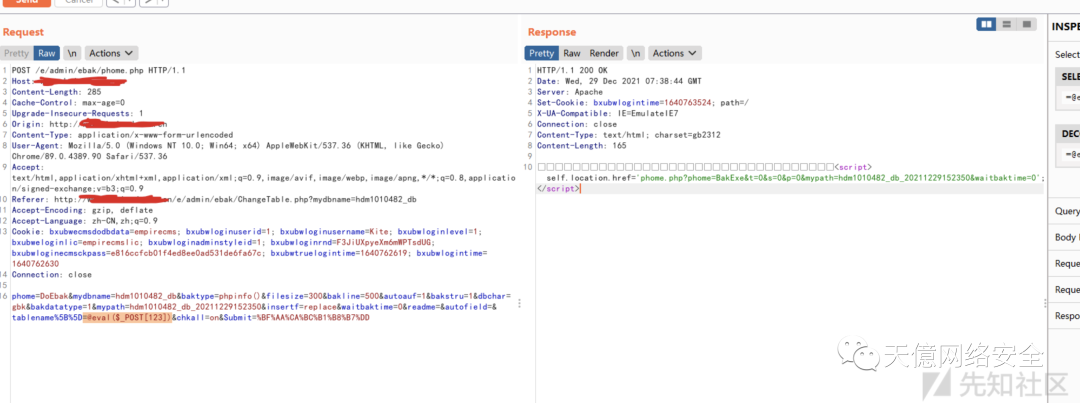Click the User-Agent Mozilla/5.0 header line
The image size is (1080, 403).
[227, 151]
